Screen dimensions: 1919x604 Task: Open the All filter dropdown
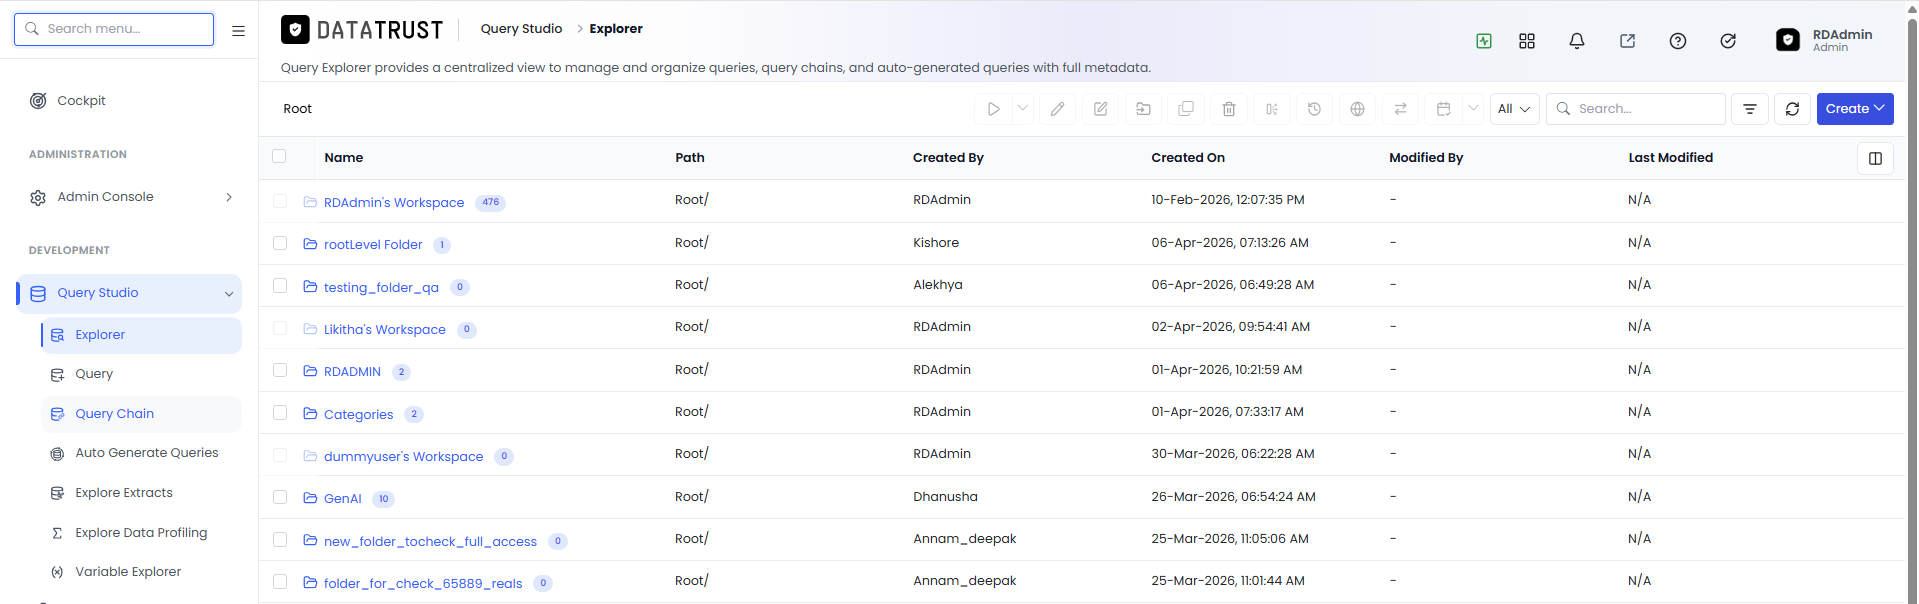1514,109
